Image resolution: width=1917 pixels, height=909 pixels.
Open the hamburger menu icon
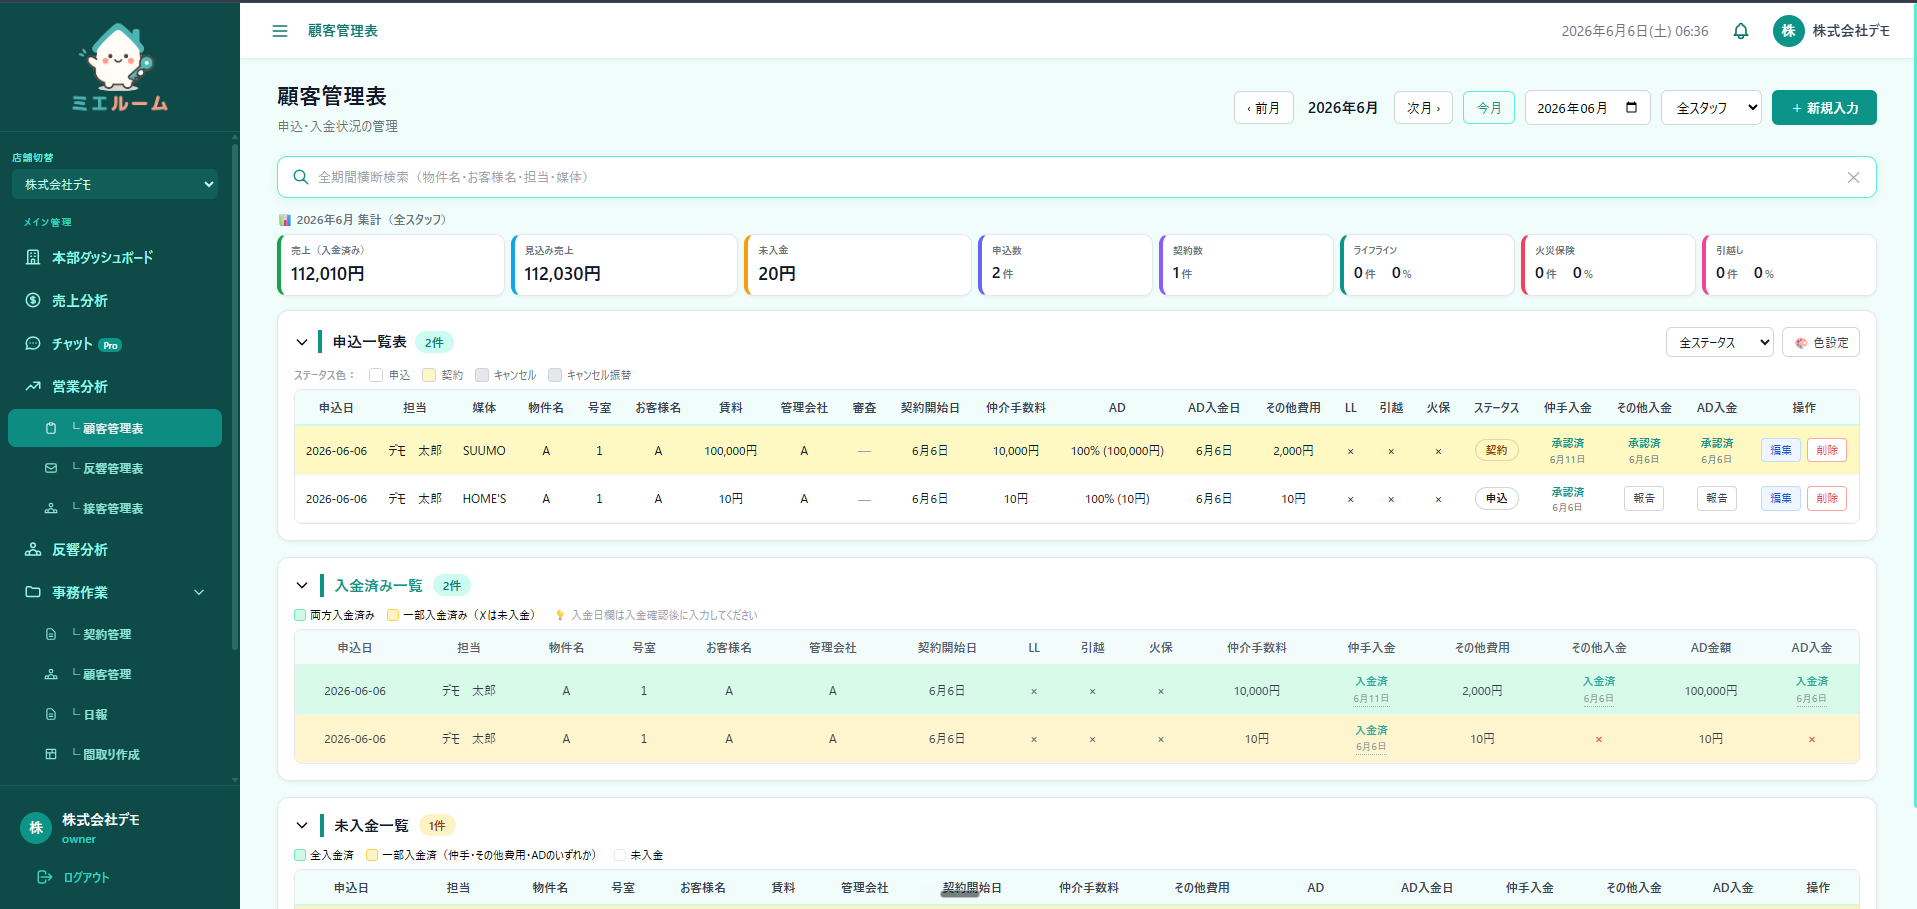[x=280, y=31]
